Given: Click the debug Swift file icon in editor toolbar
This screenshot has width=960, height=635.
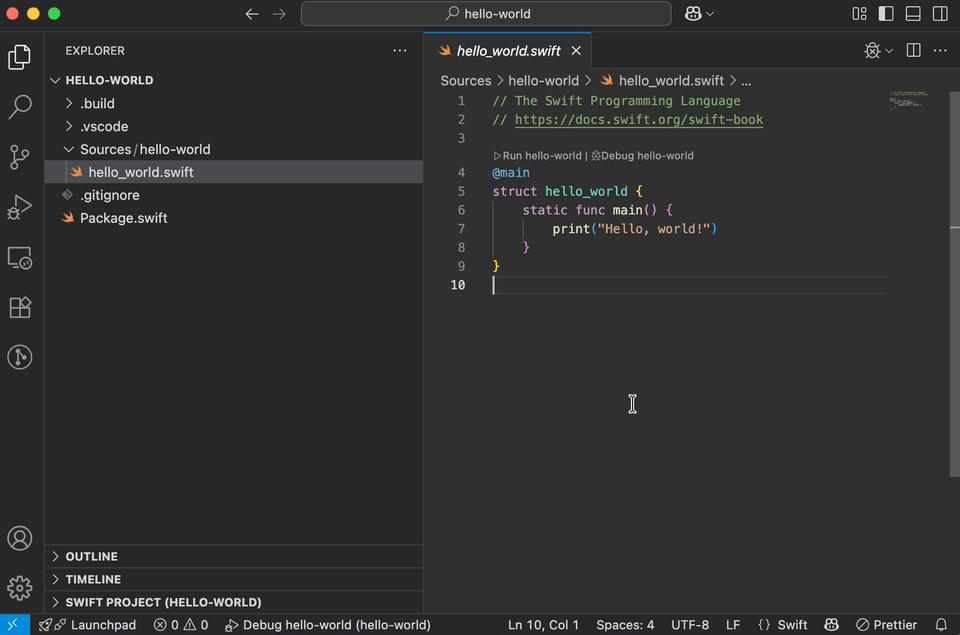Looking at the screenshot, I should [x=872, y=50].
